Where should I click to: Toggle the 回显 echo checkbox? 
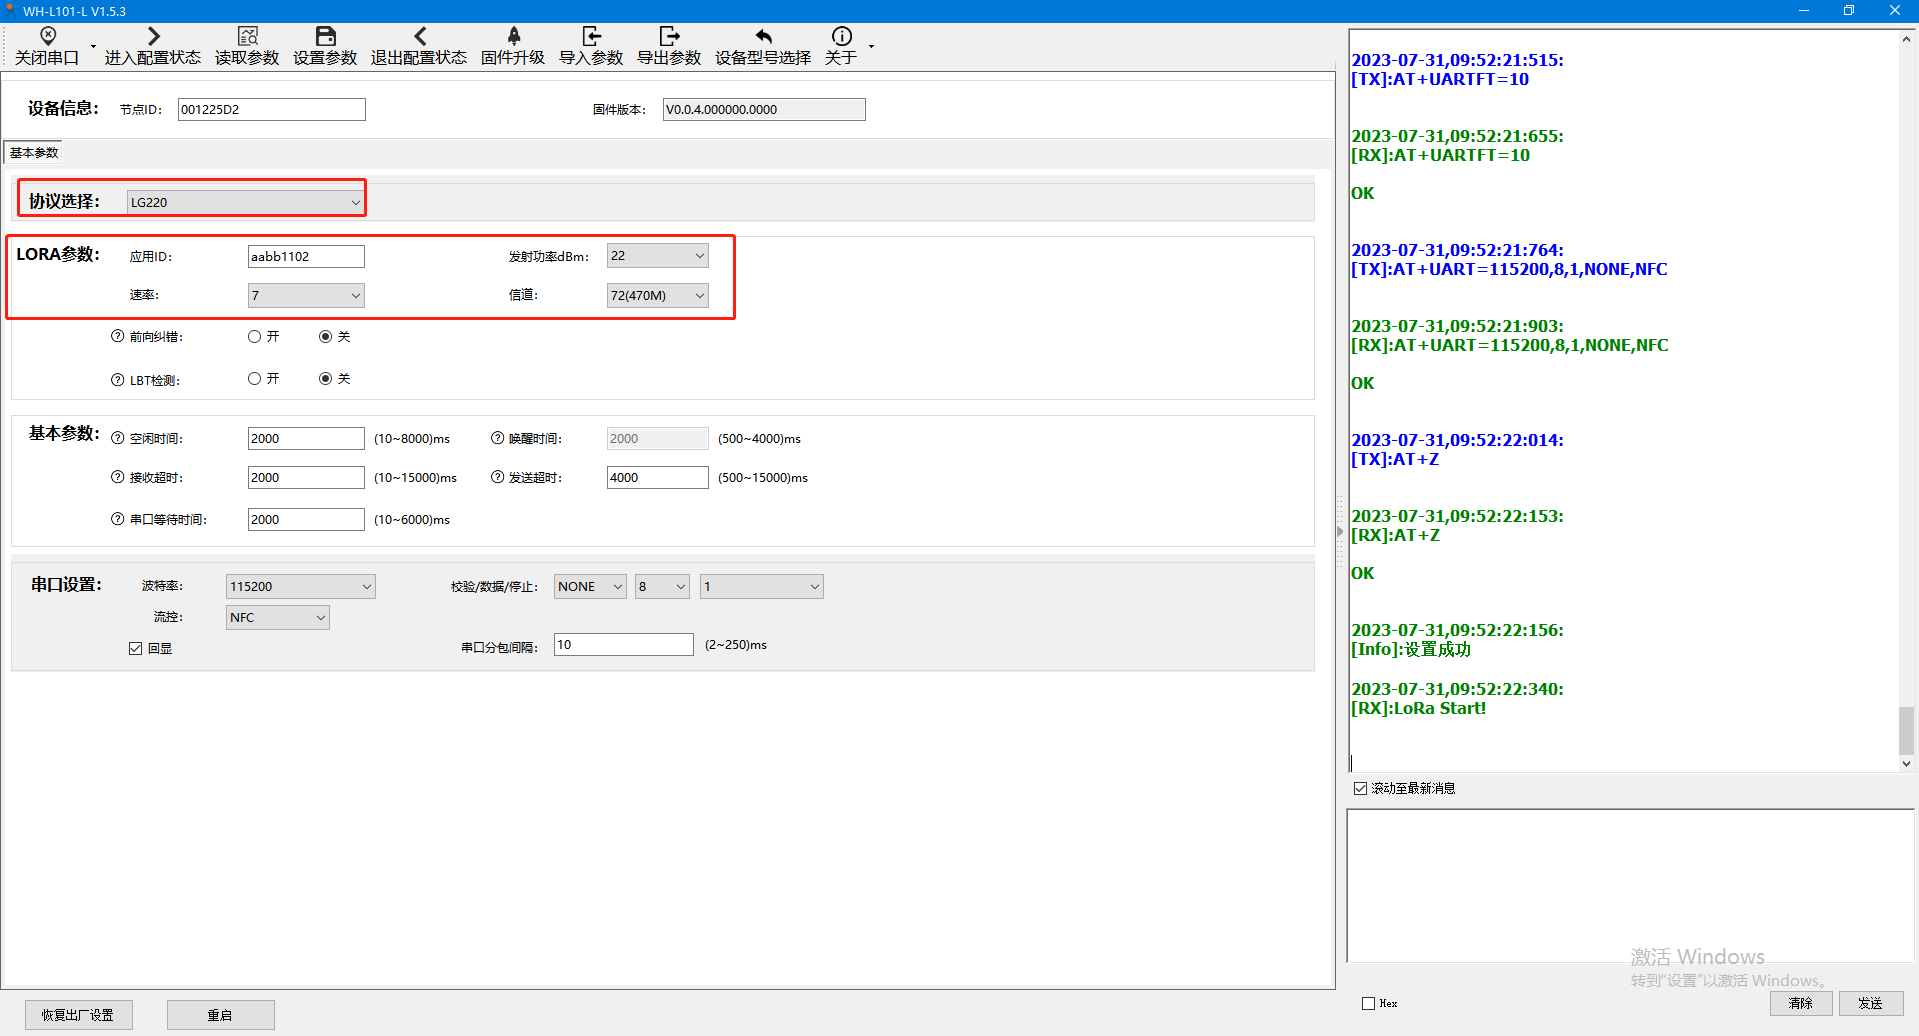point(136,649)
